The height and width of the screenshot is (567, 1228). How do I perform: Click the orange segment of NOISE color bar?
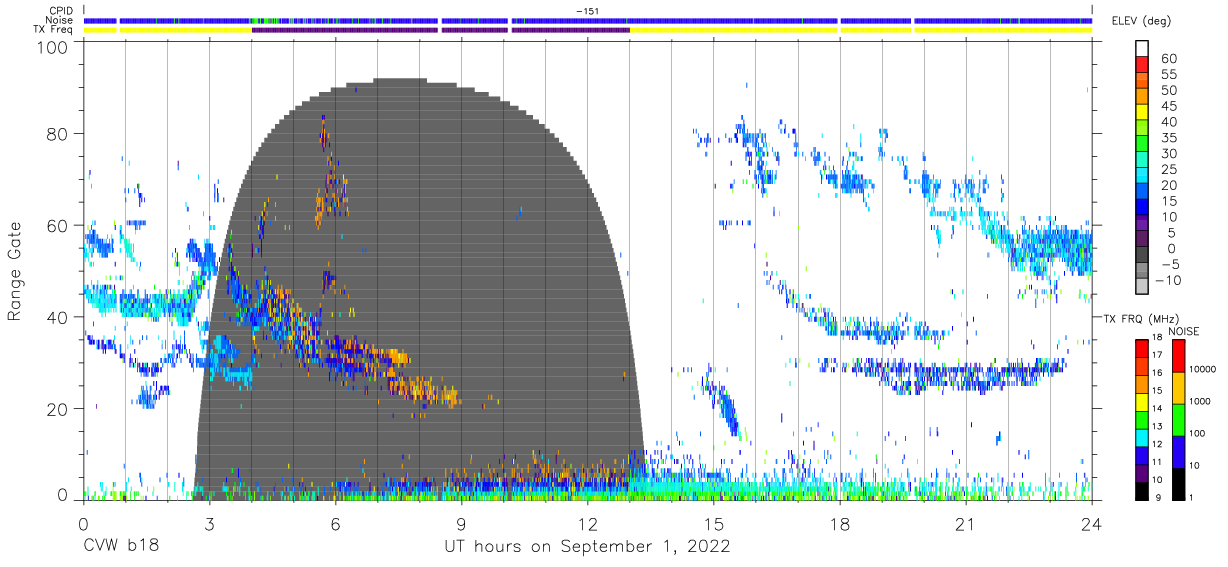1177,387
